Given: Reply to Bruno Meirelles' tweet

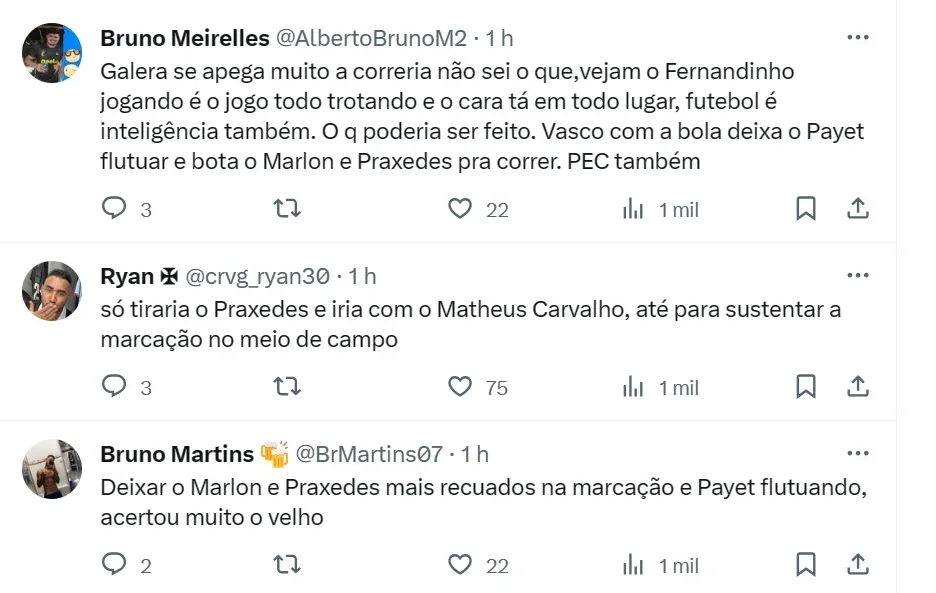Looking at the screenshot, I should (116, 208).
